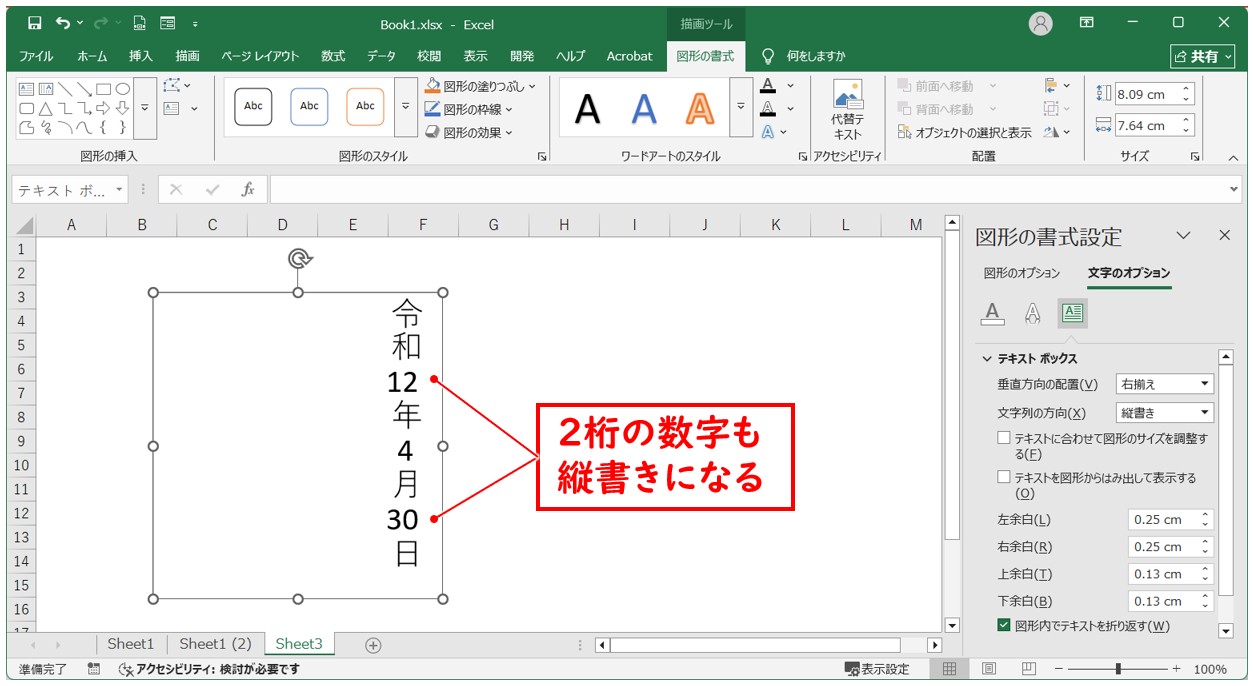The height and width of the screenshot is (686, 1253).
Task: Apply the blue outlined Abc shape style
Action: (x=309, y=106)
